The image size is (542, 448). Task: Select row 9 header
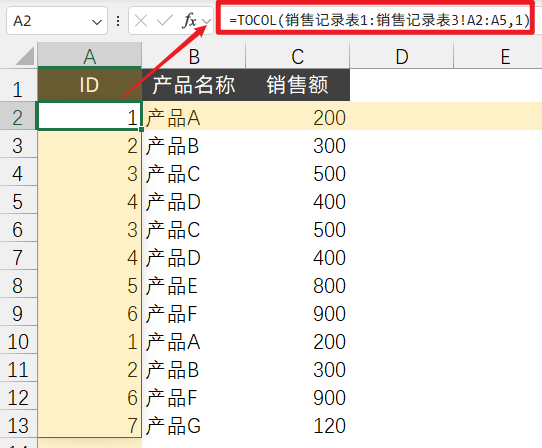tap(18, 312)
